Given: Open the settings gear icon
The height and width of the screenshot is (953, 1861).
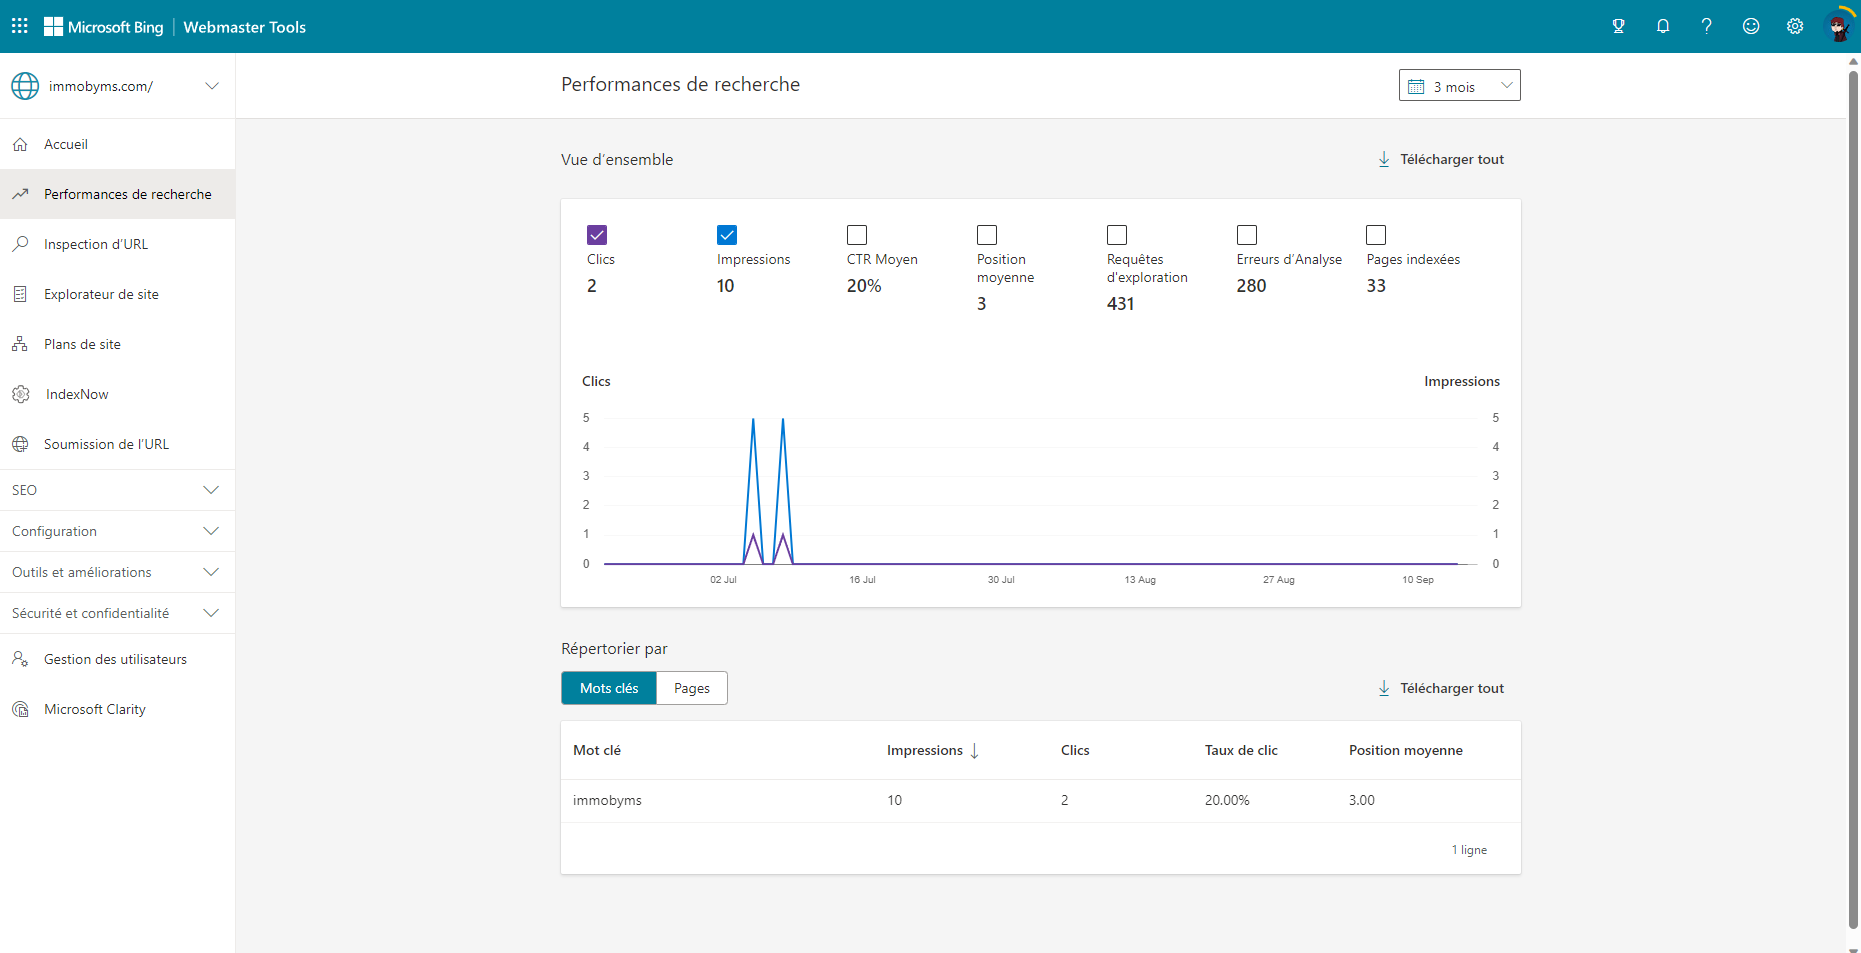Looking at the screenshot, I should coord(1794,26).
